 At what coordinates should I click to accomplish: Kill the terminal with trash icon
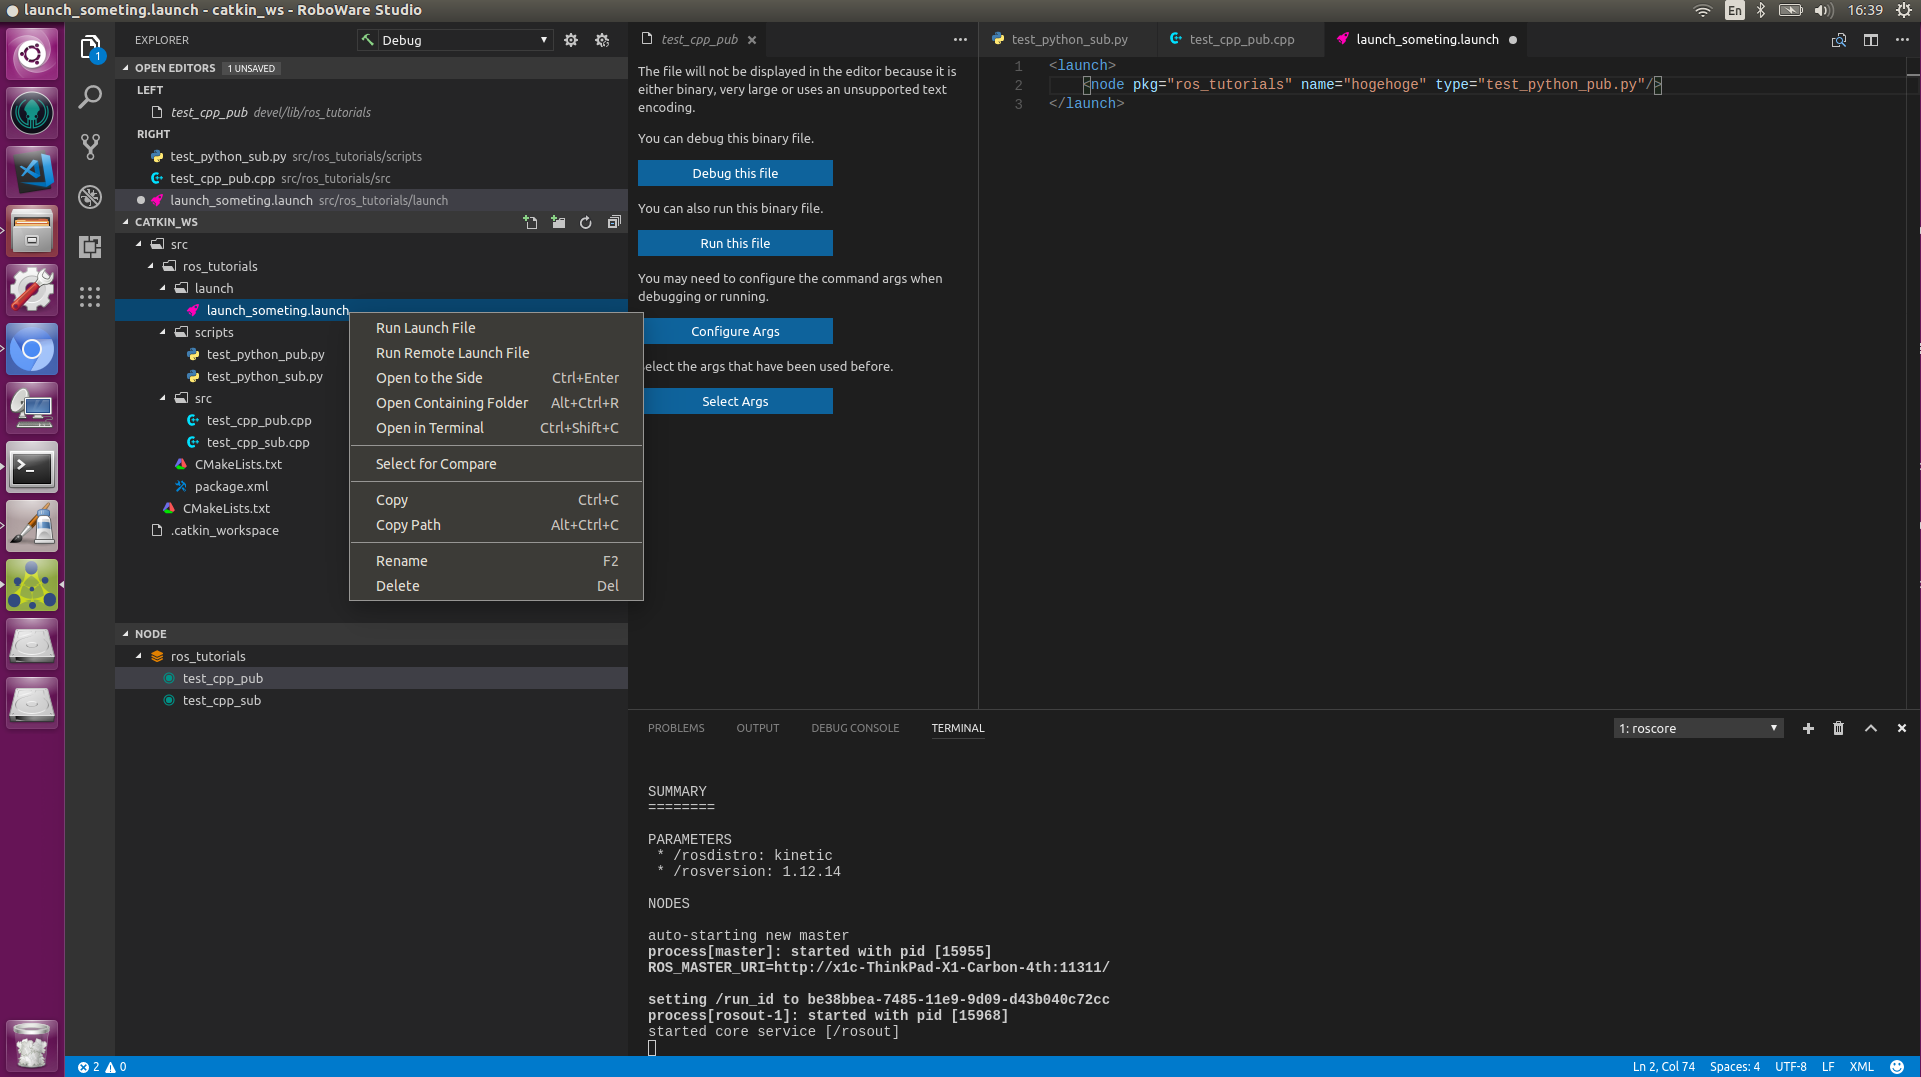(1838, 728)
